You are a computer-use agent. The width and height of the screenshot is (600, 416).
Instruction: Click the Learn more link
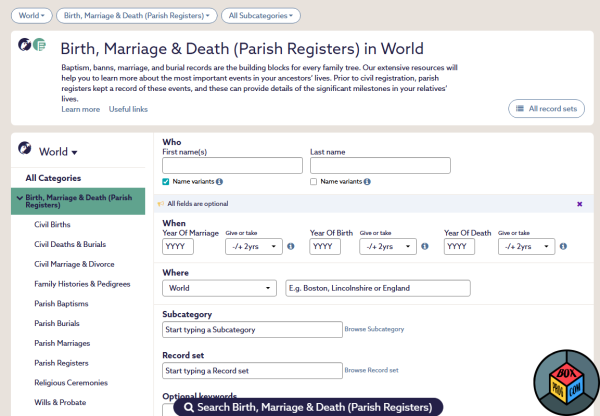point(81,109)
